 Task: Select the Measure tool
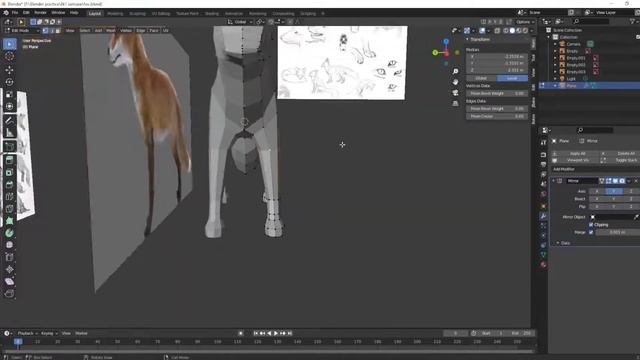coord(10,133)
